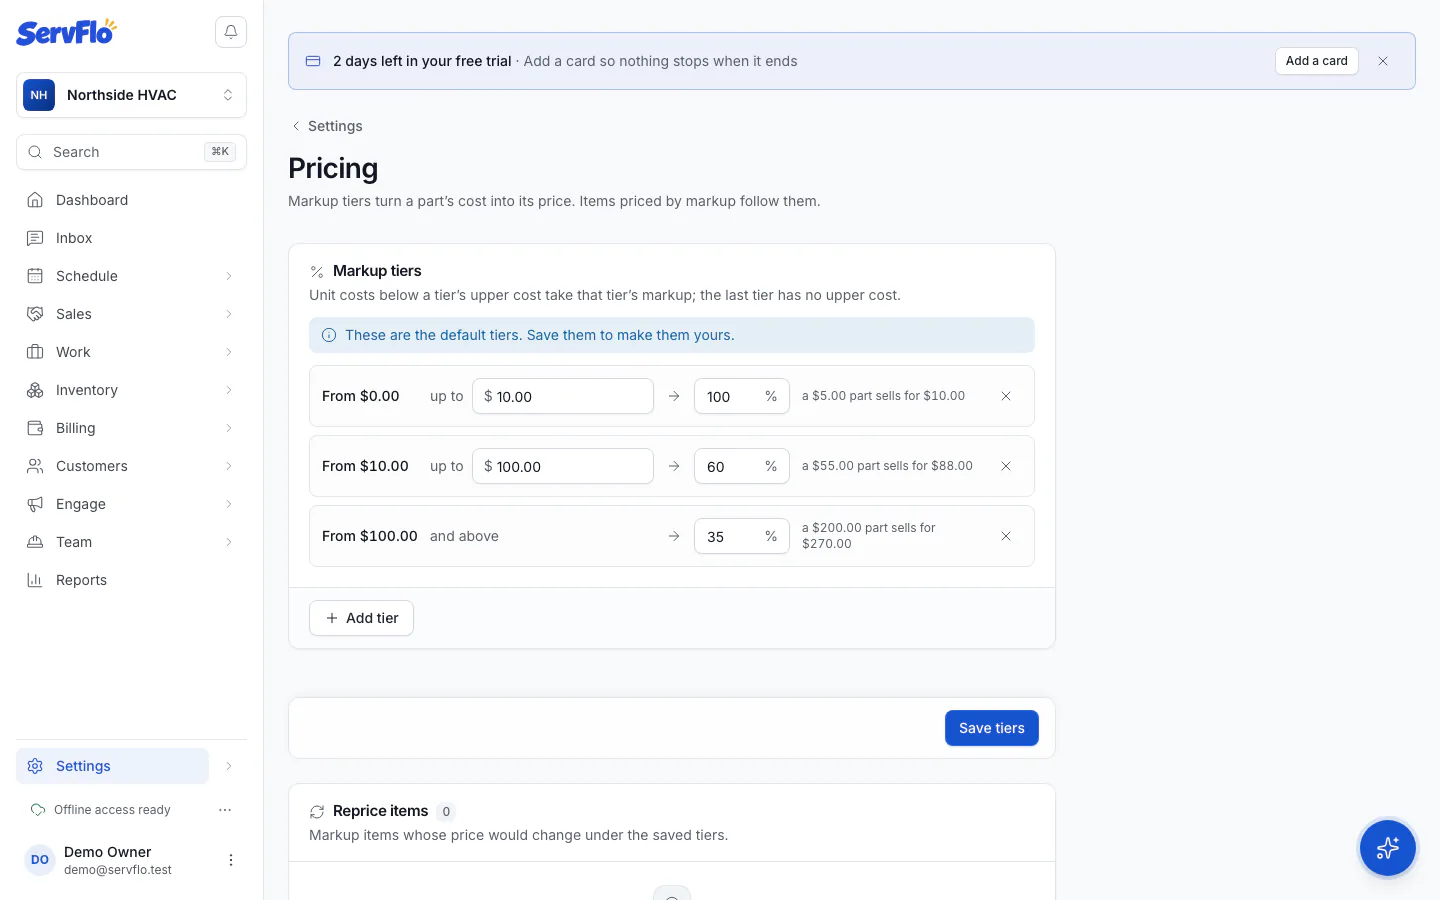Expand the Work submenu chevron

click(x=229, y=352)
